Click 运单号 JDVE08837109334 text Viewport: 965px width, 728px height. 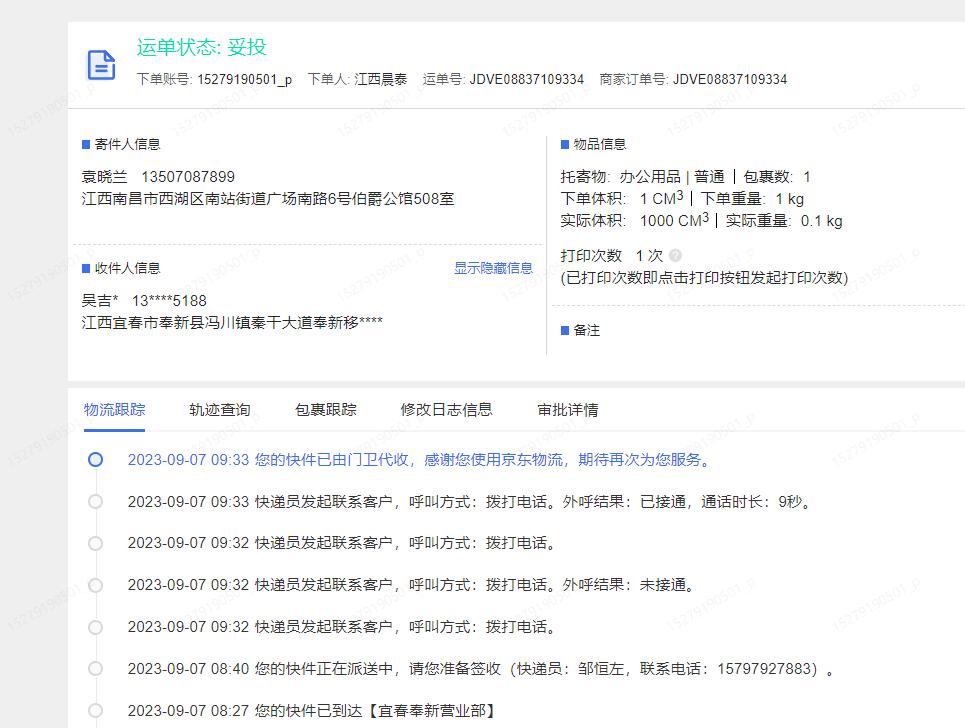click(x=503, y=79)
